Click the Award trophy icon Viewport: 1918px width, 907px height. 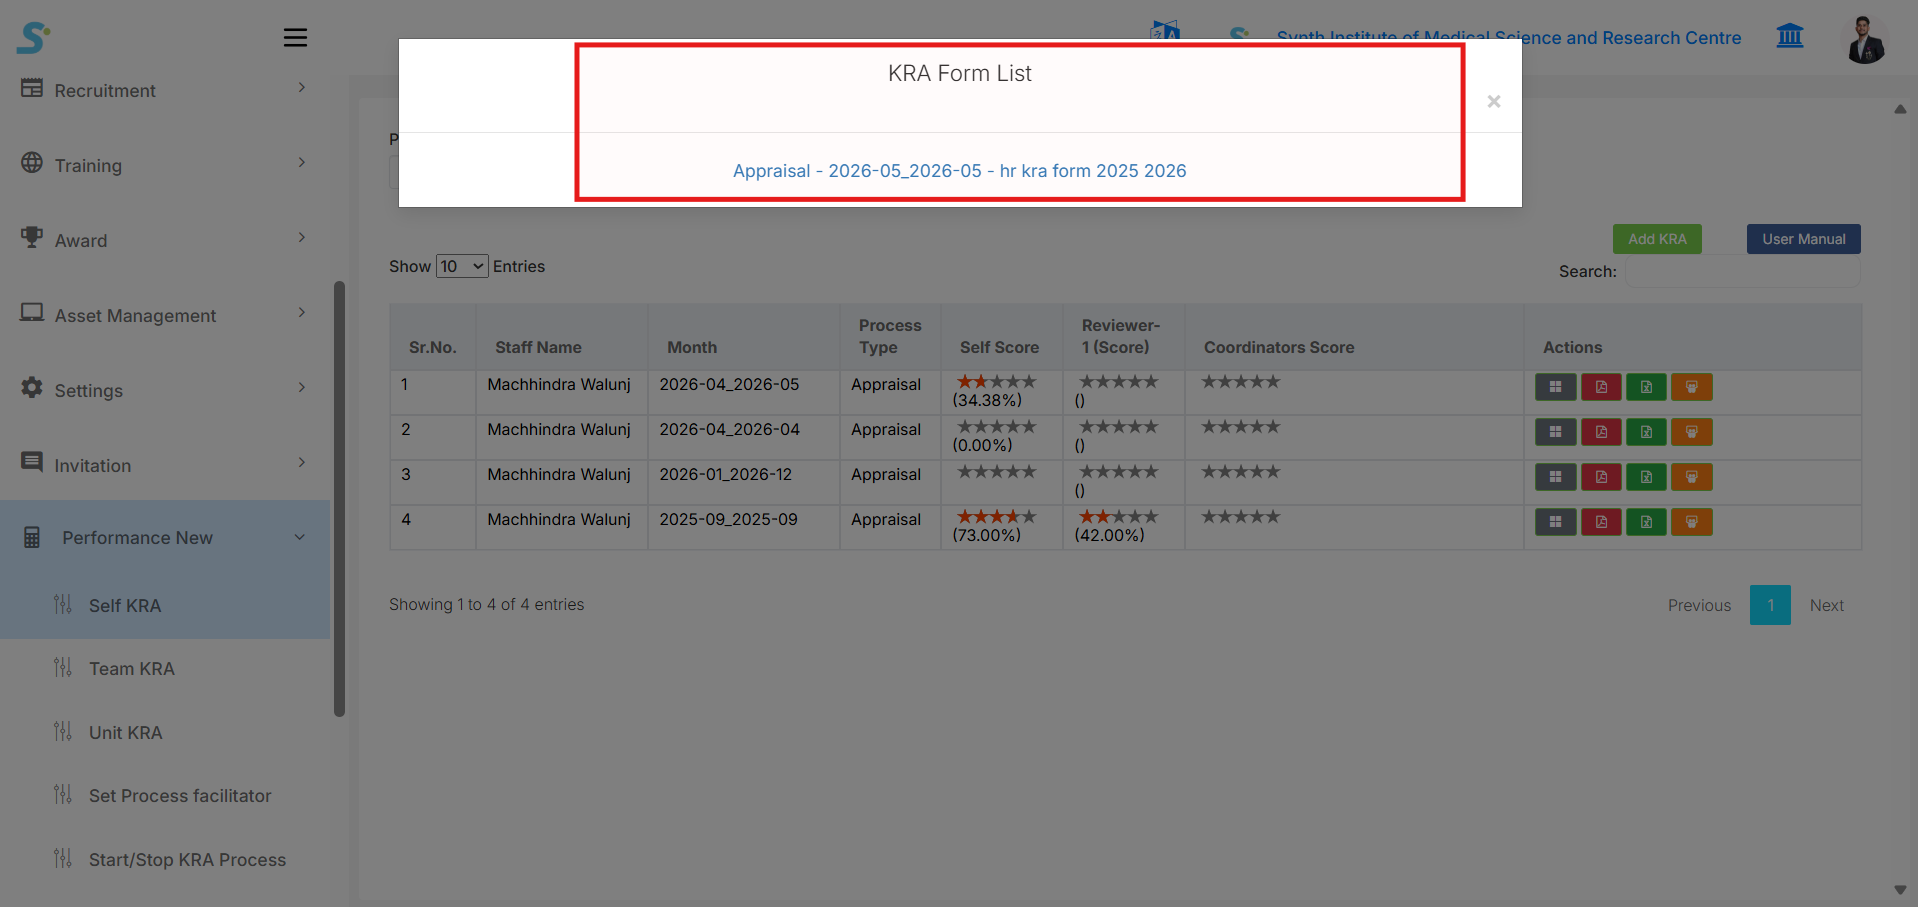32,238
